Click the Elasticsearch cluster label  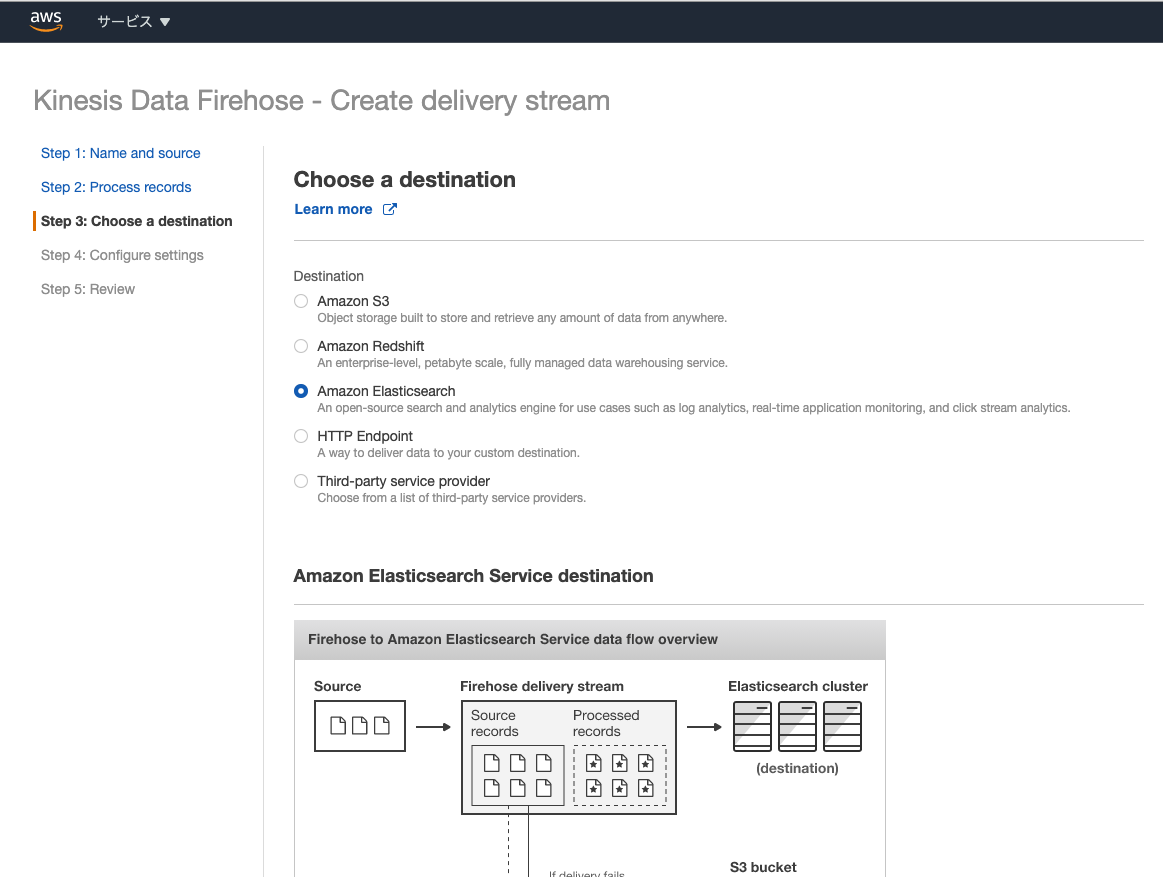(797, 686)
